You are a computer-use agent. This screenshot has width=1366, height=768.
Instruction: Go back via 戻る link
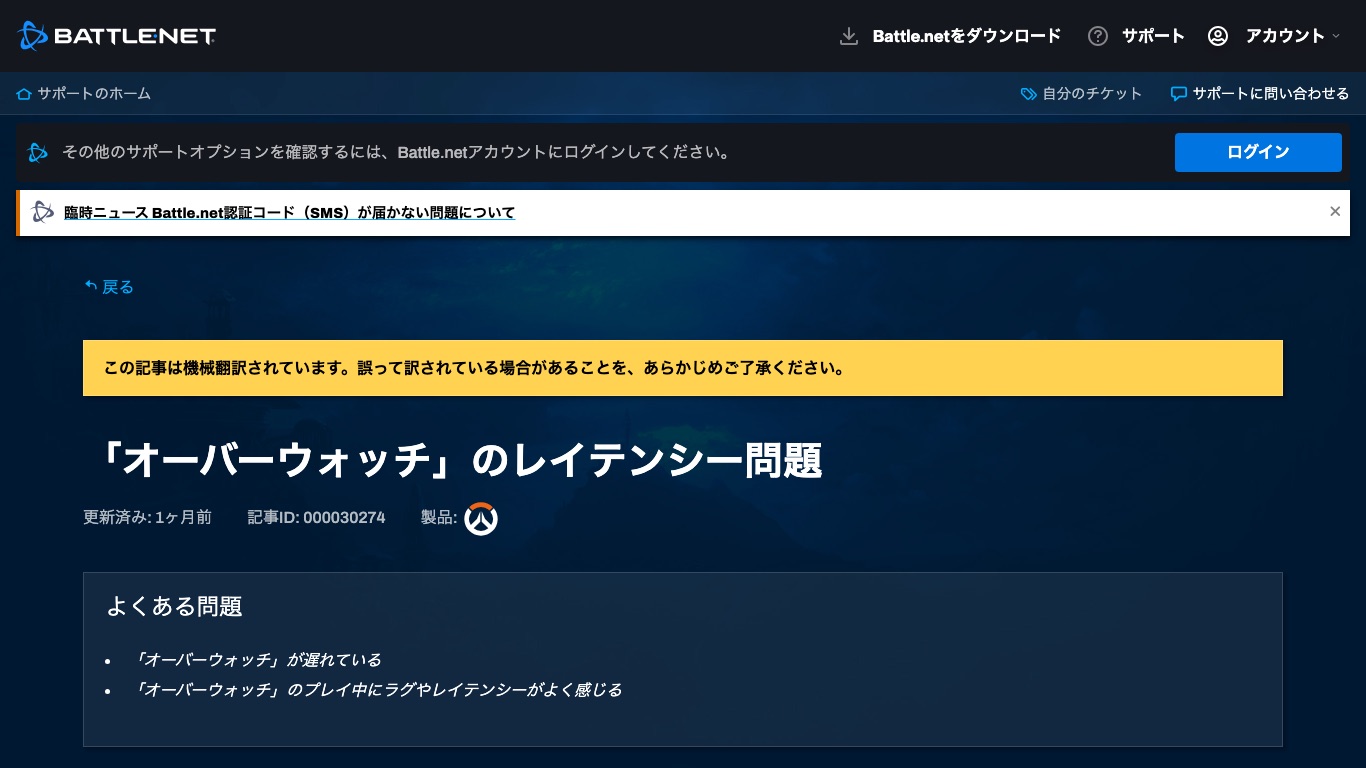[118, 287]
